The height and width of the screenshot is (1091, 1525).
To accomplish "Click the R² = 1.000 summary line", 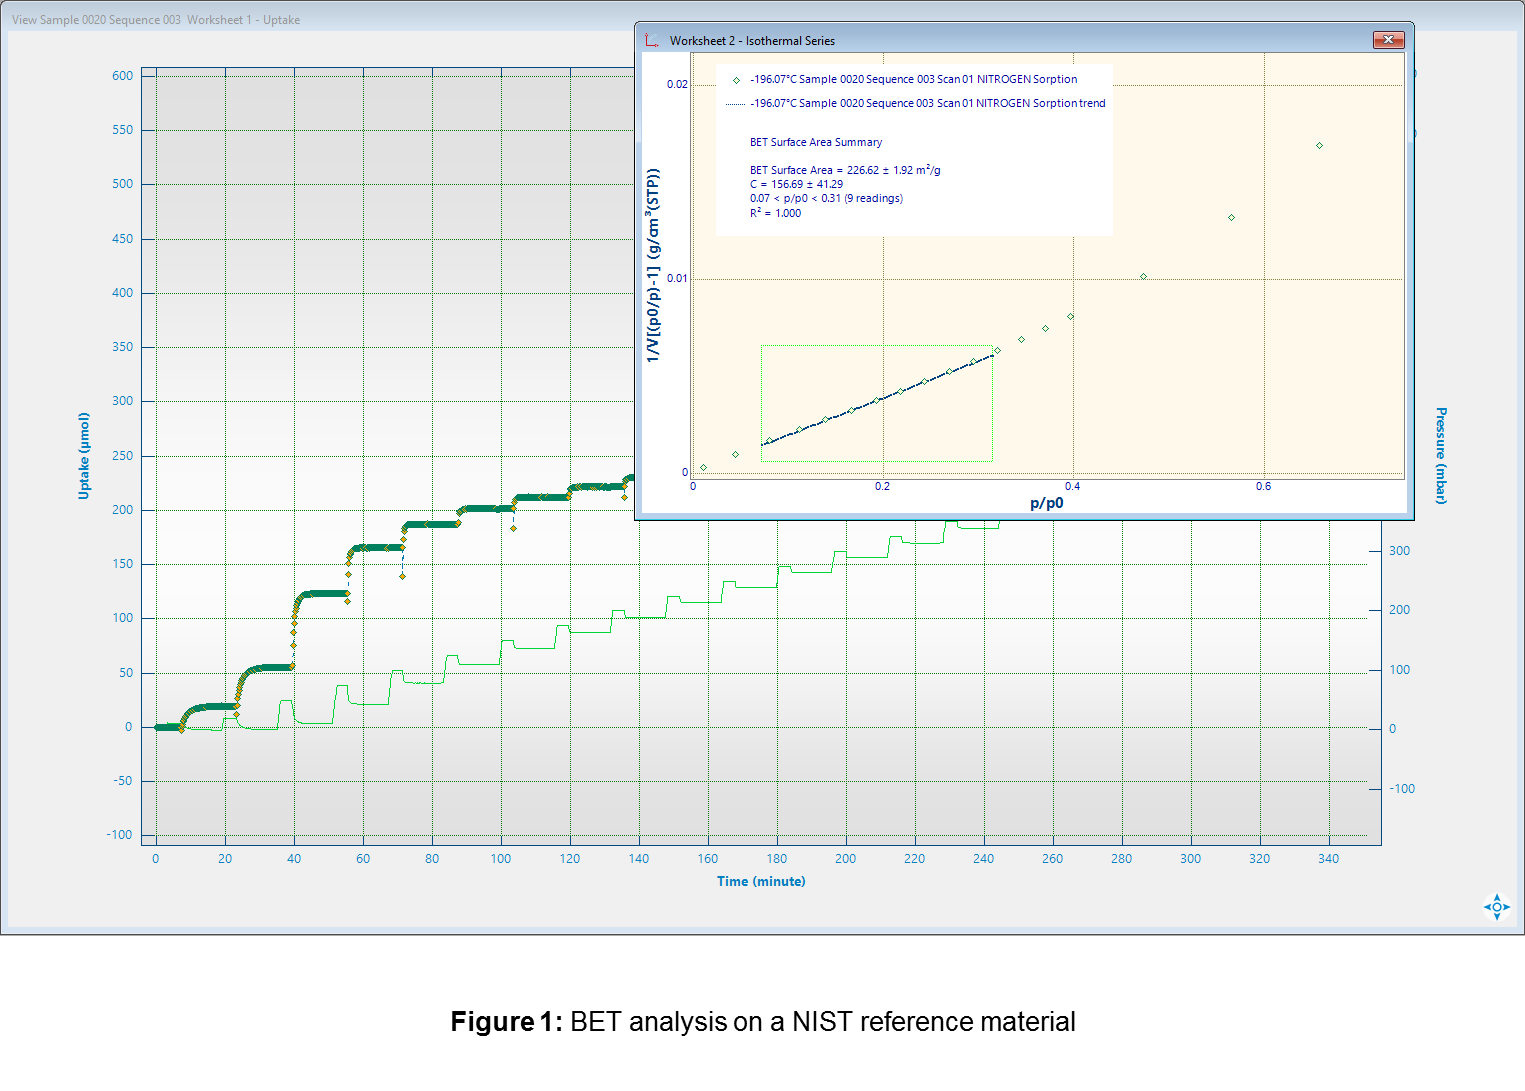I will (x=775, y=214).
